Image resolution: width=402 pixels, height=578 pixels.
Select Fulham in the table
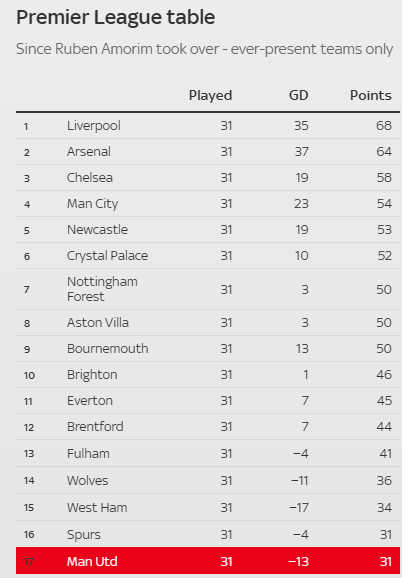pyautogui.click(x=88, y=453)
